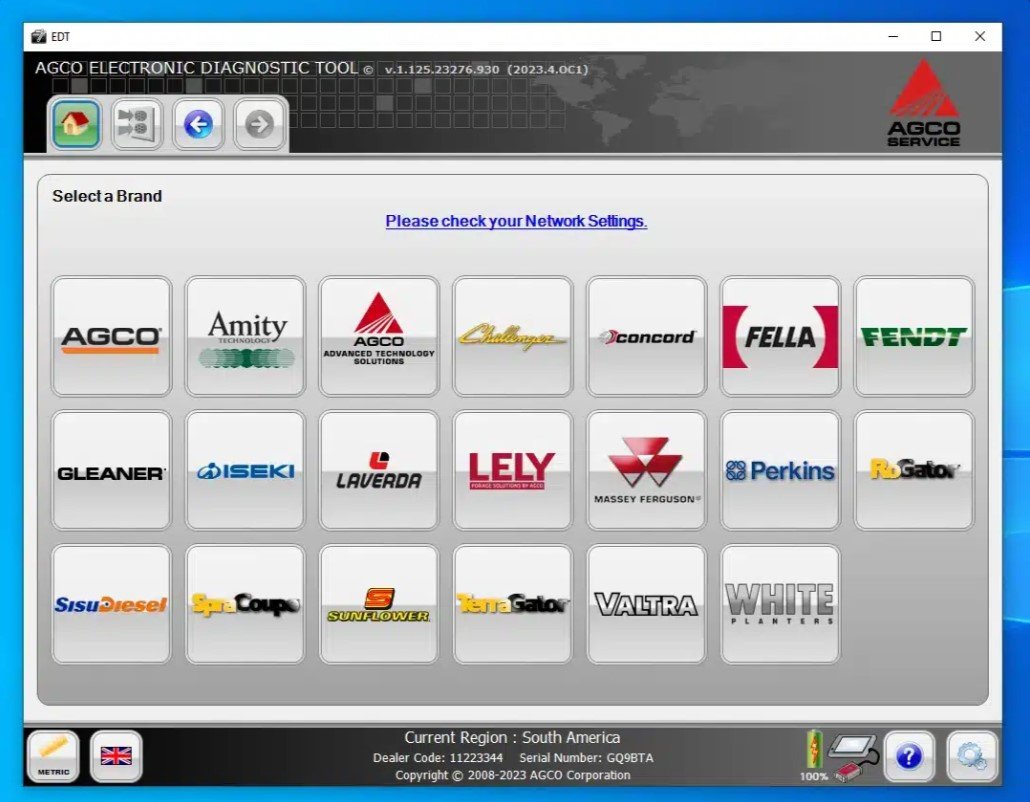Choose the Gleaner brand tile
This screenshot has width=1030, height=802.
[111, 470]
